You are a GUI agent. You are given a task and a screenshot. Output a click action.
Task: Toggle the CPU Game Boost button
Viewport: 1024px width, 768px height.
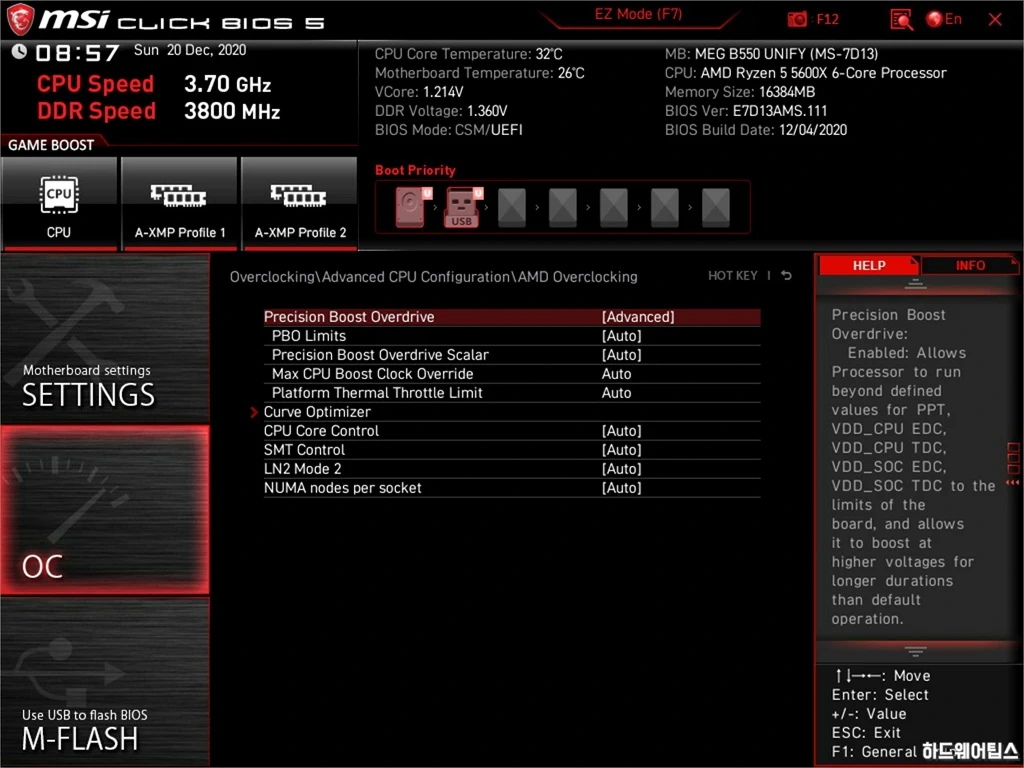59,203
